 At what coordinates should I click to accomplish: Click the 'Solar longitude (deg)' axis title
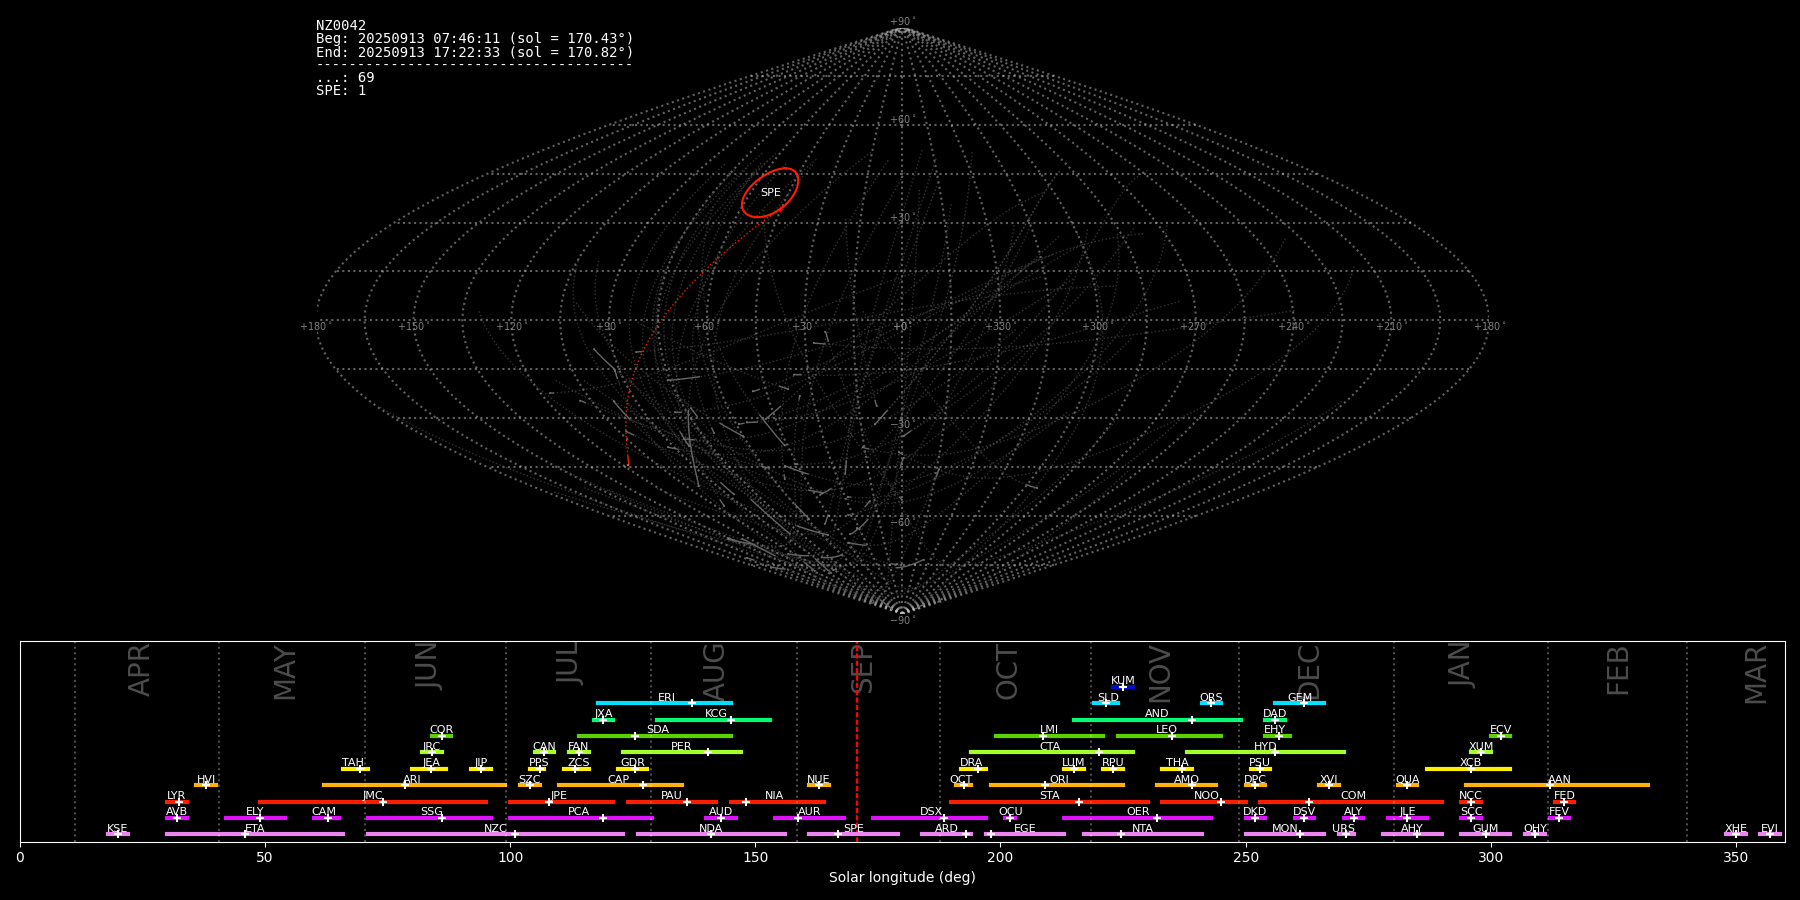[x=902, y=878]
